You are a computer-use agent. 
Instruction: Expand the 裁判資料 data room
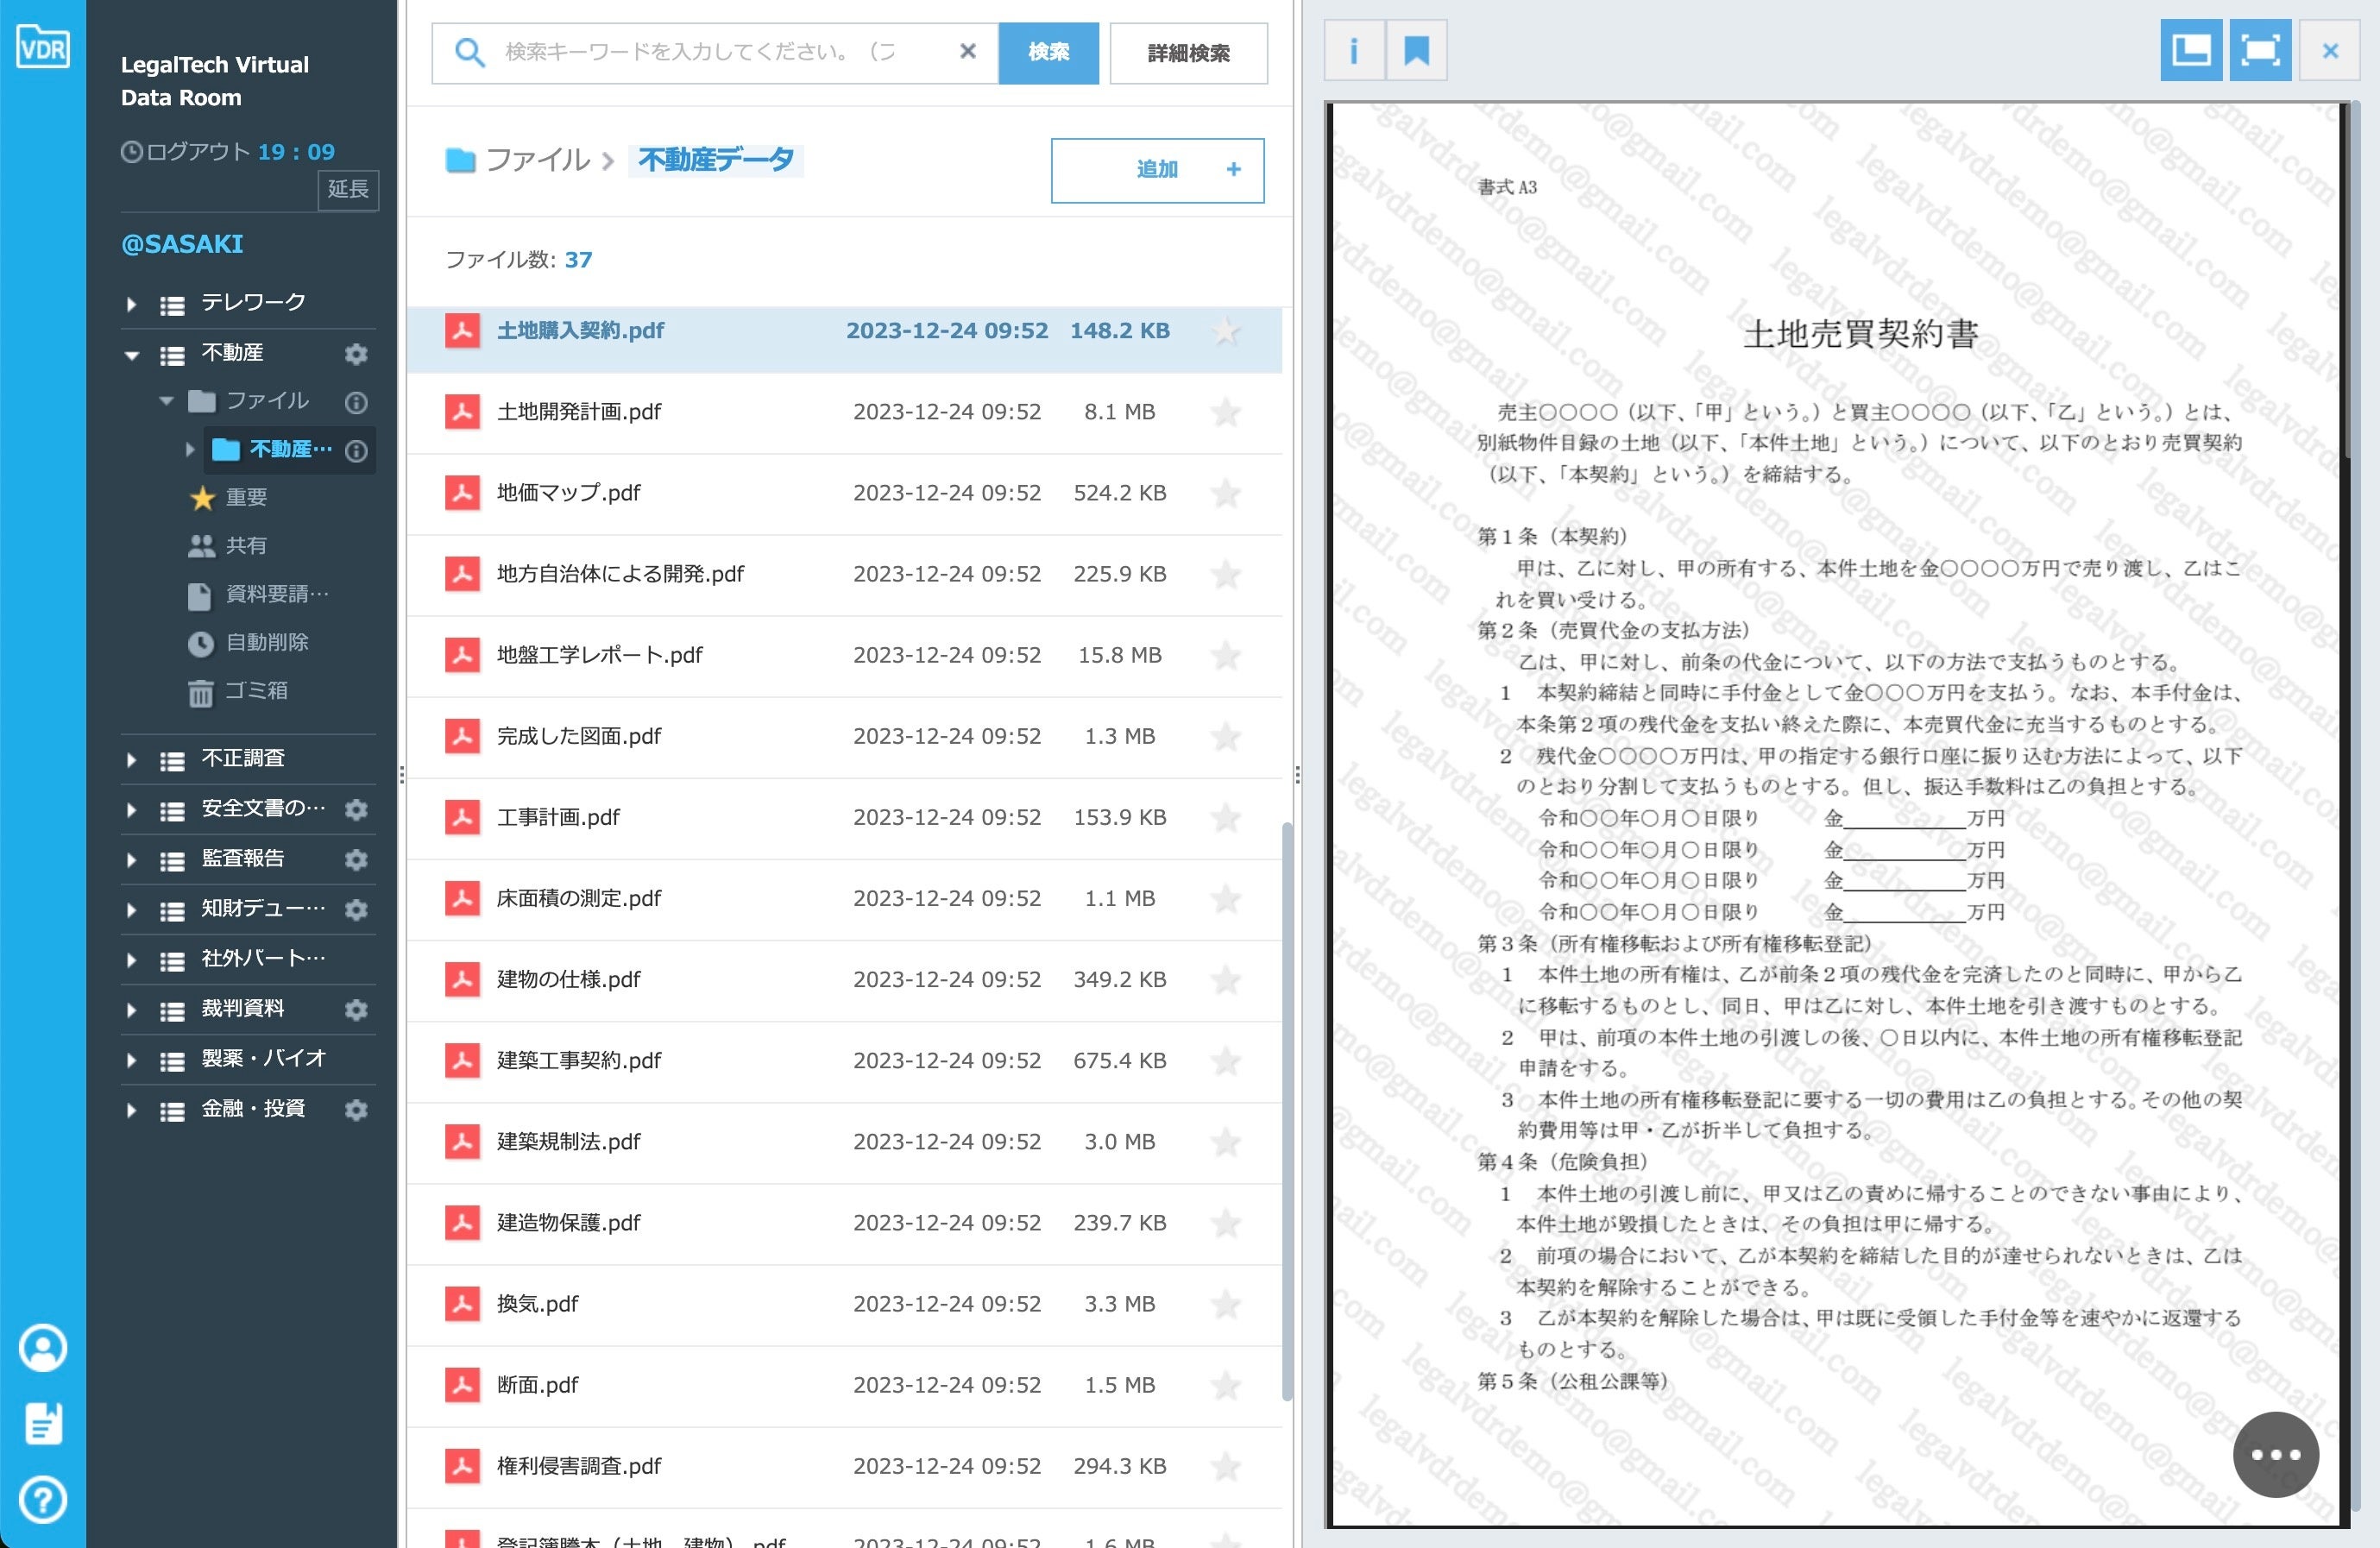tap(131, 1010)
